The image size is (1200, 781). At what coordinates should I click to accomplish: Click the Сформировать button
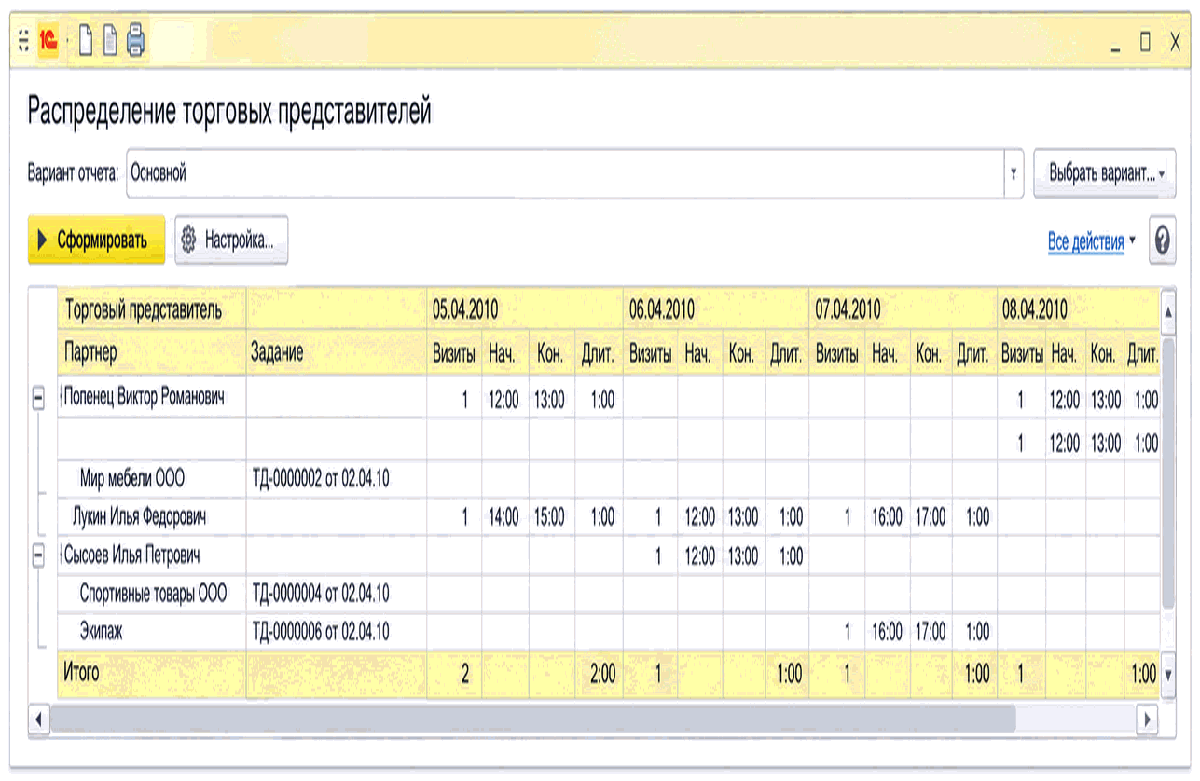[96, 240]
